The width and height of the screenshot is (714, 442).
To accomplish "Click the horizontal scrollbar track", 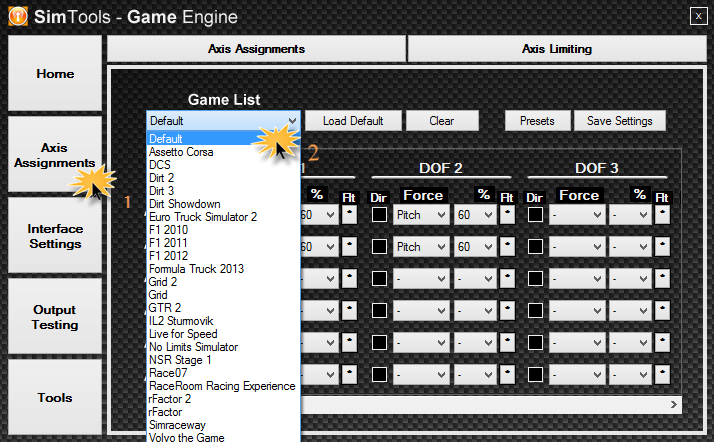I will point(483,404).
